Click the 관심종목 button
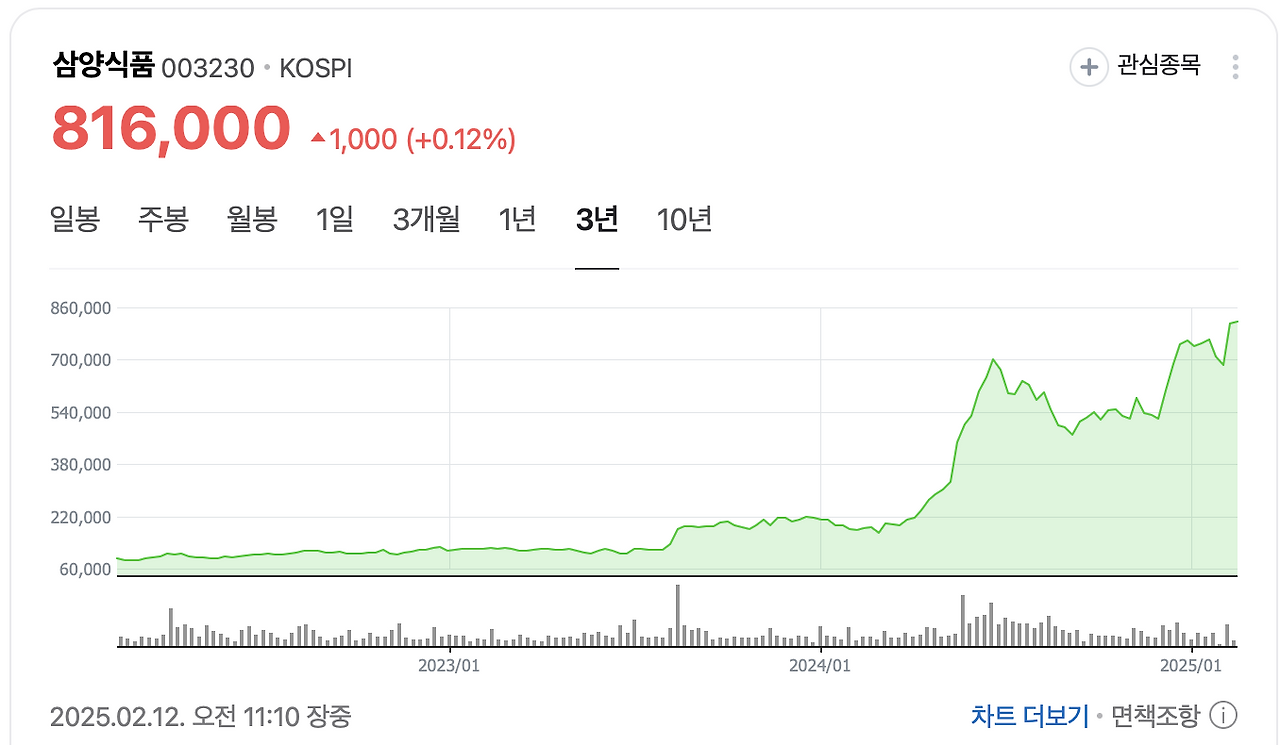This screenshot has height=745, width=1280. 1157,68
